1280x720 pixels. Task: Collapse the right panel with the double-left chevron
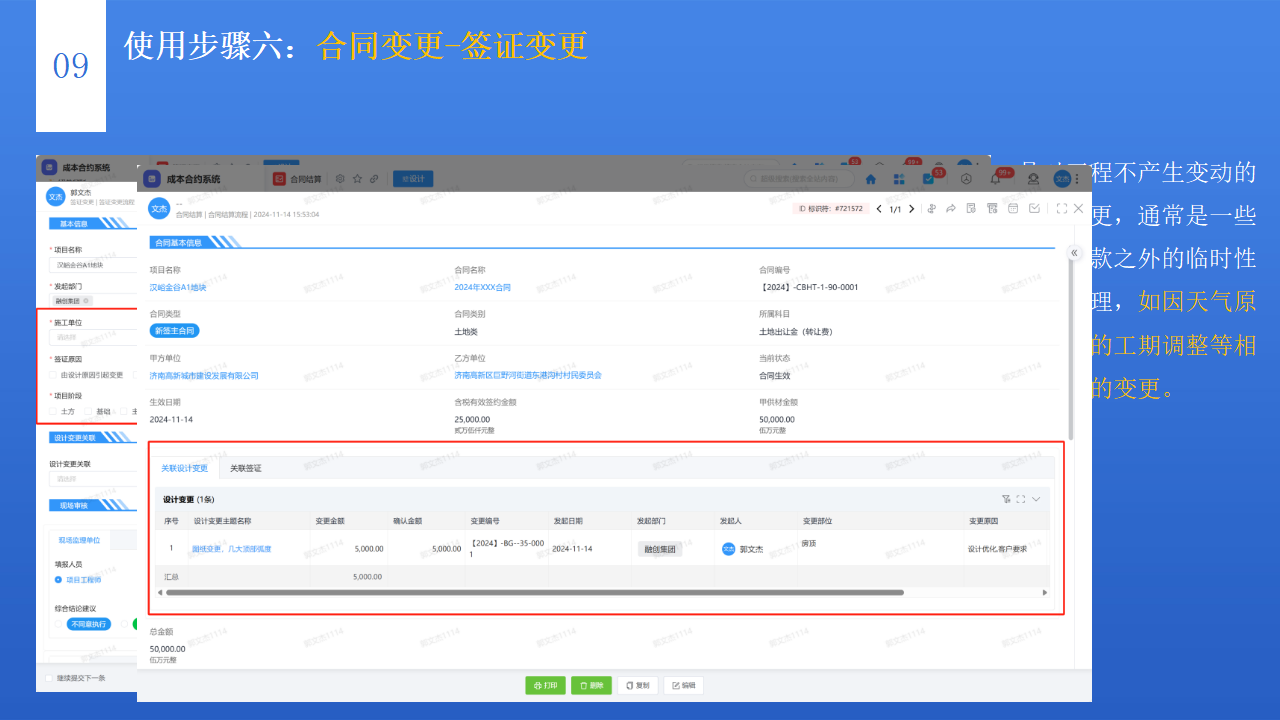pyautogui.click(x=1074, y=252)
